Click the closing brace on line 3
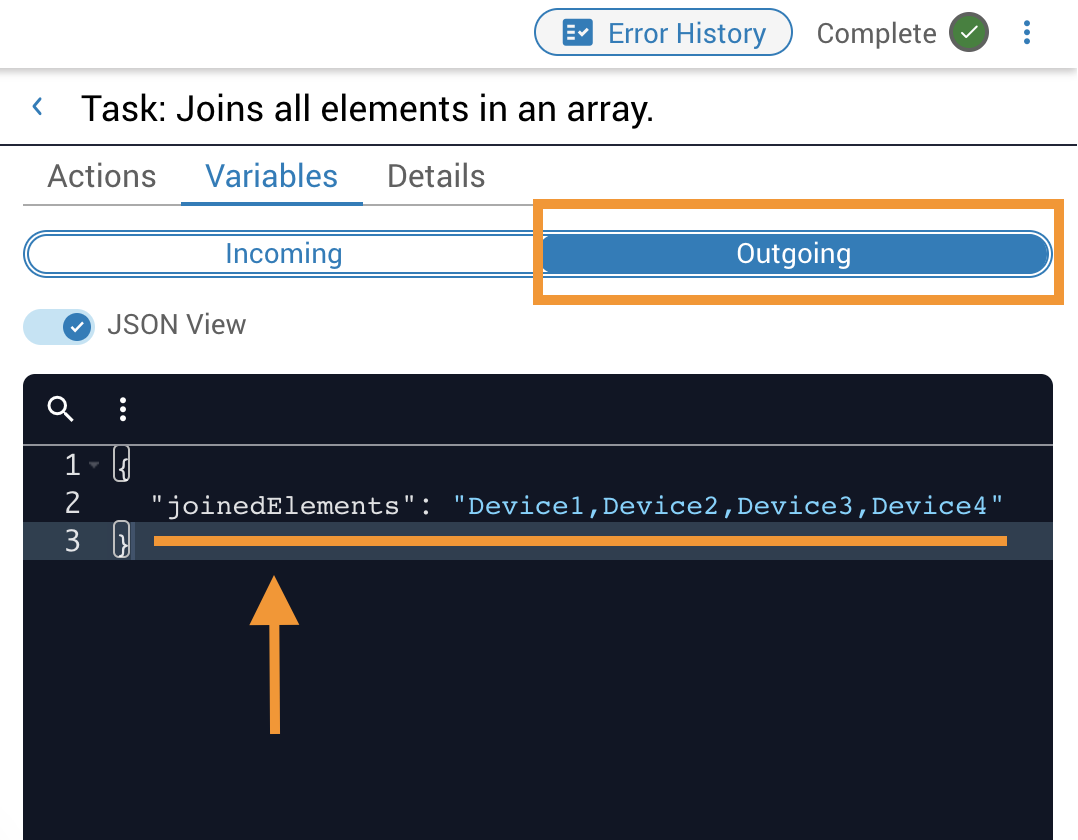1078x840 pixels. coord(122,541)
